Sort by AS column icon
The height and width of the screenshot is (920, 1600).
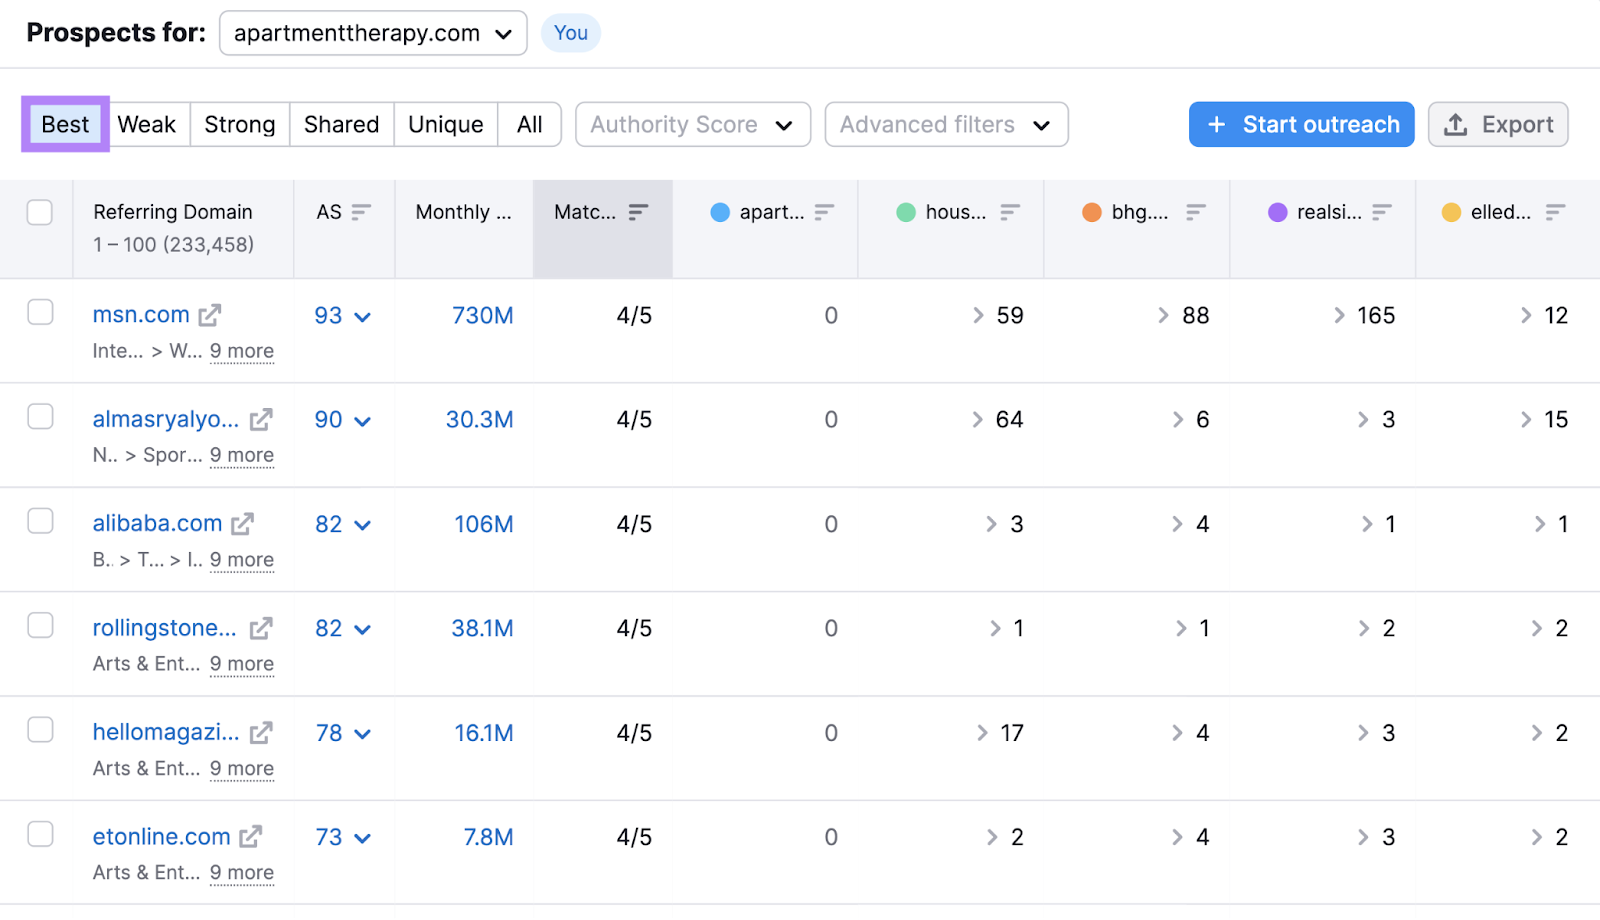tap(361, 212)
